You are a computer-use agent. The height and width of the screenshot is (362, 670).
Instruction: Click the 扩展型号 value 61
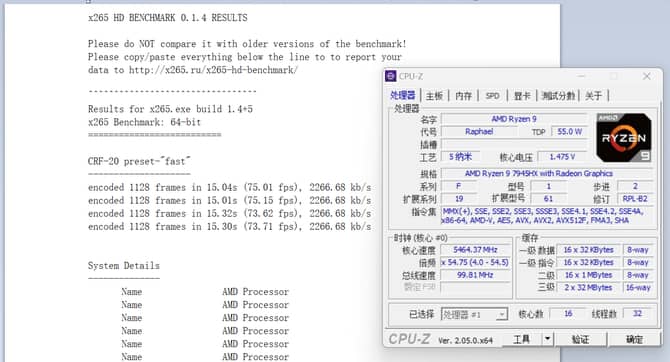click(x=548, y=199)
